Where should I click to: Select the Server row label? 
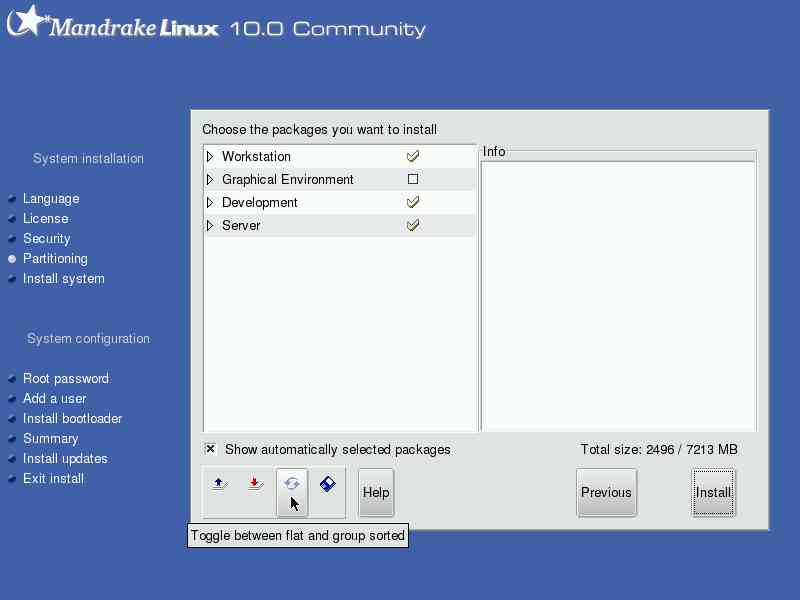[241, 226]
